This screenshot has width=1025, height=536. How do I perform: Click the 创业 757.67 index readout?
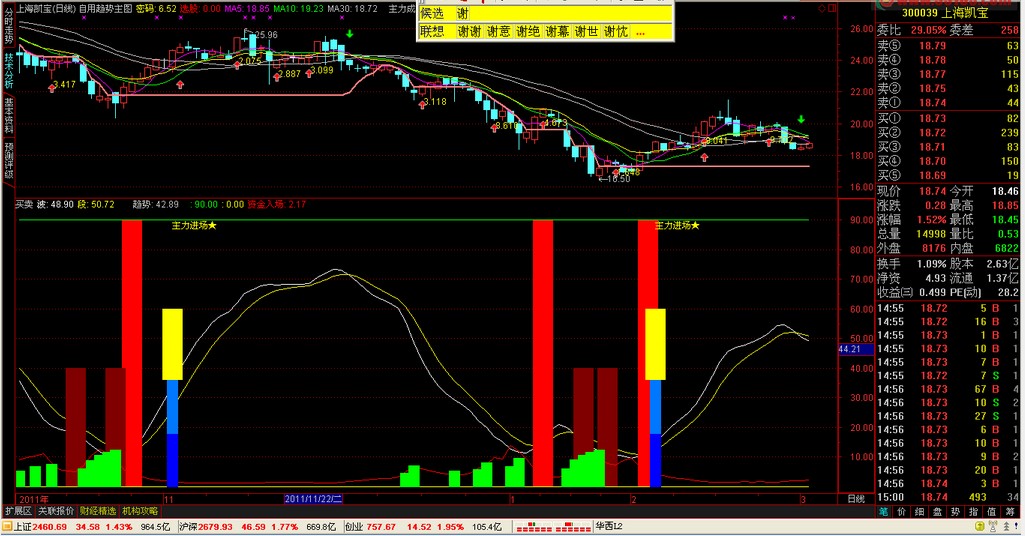pyautogui.click(x=371, y=527)
